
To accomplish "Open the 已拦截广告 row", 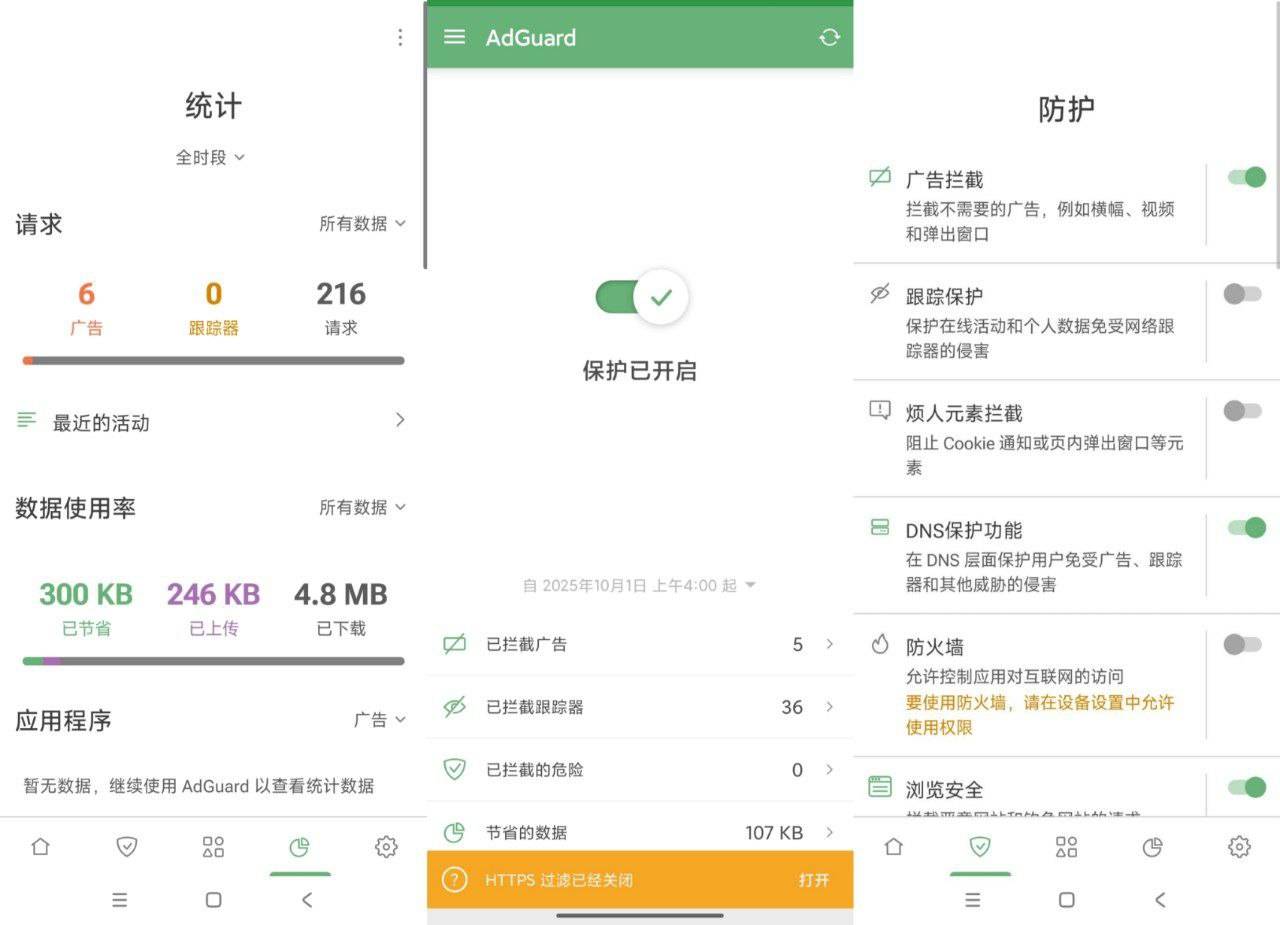I will 640,645.
